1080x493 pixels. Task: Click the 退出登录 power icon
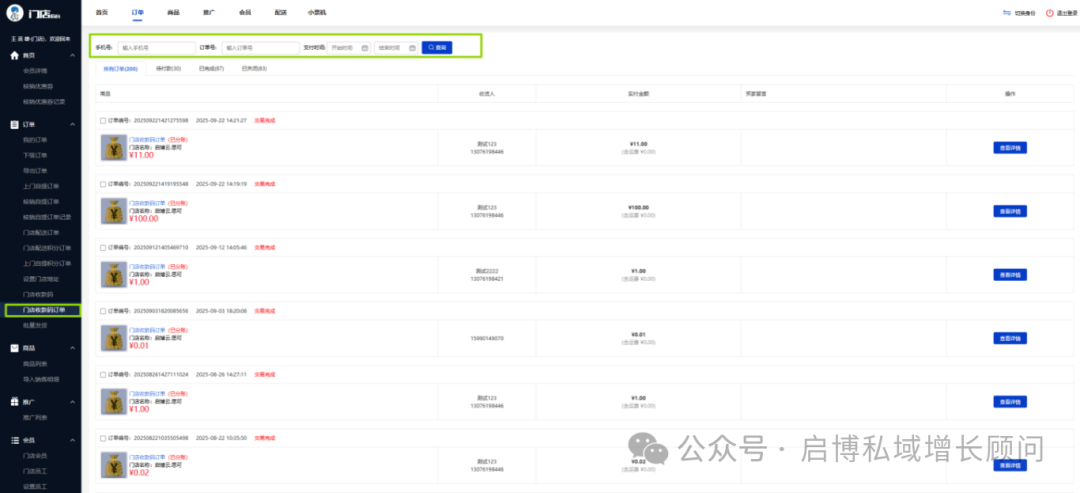(x=1049, y=13)
